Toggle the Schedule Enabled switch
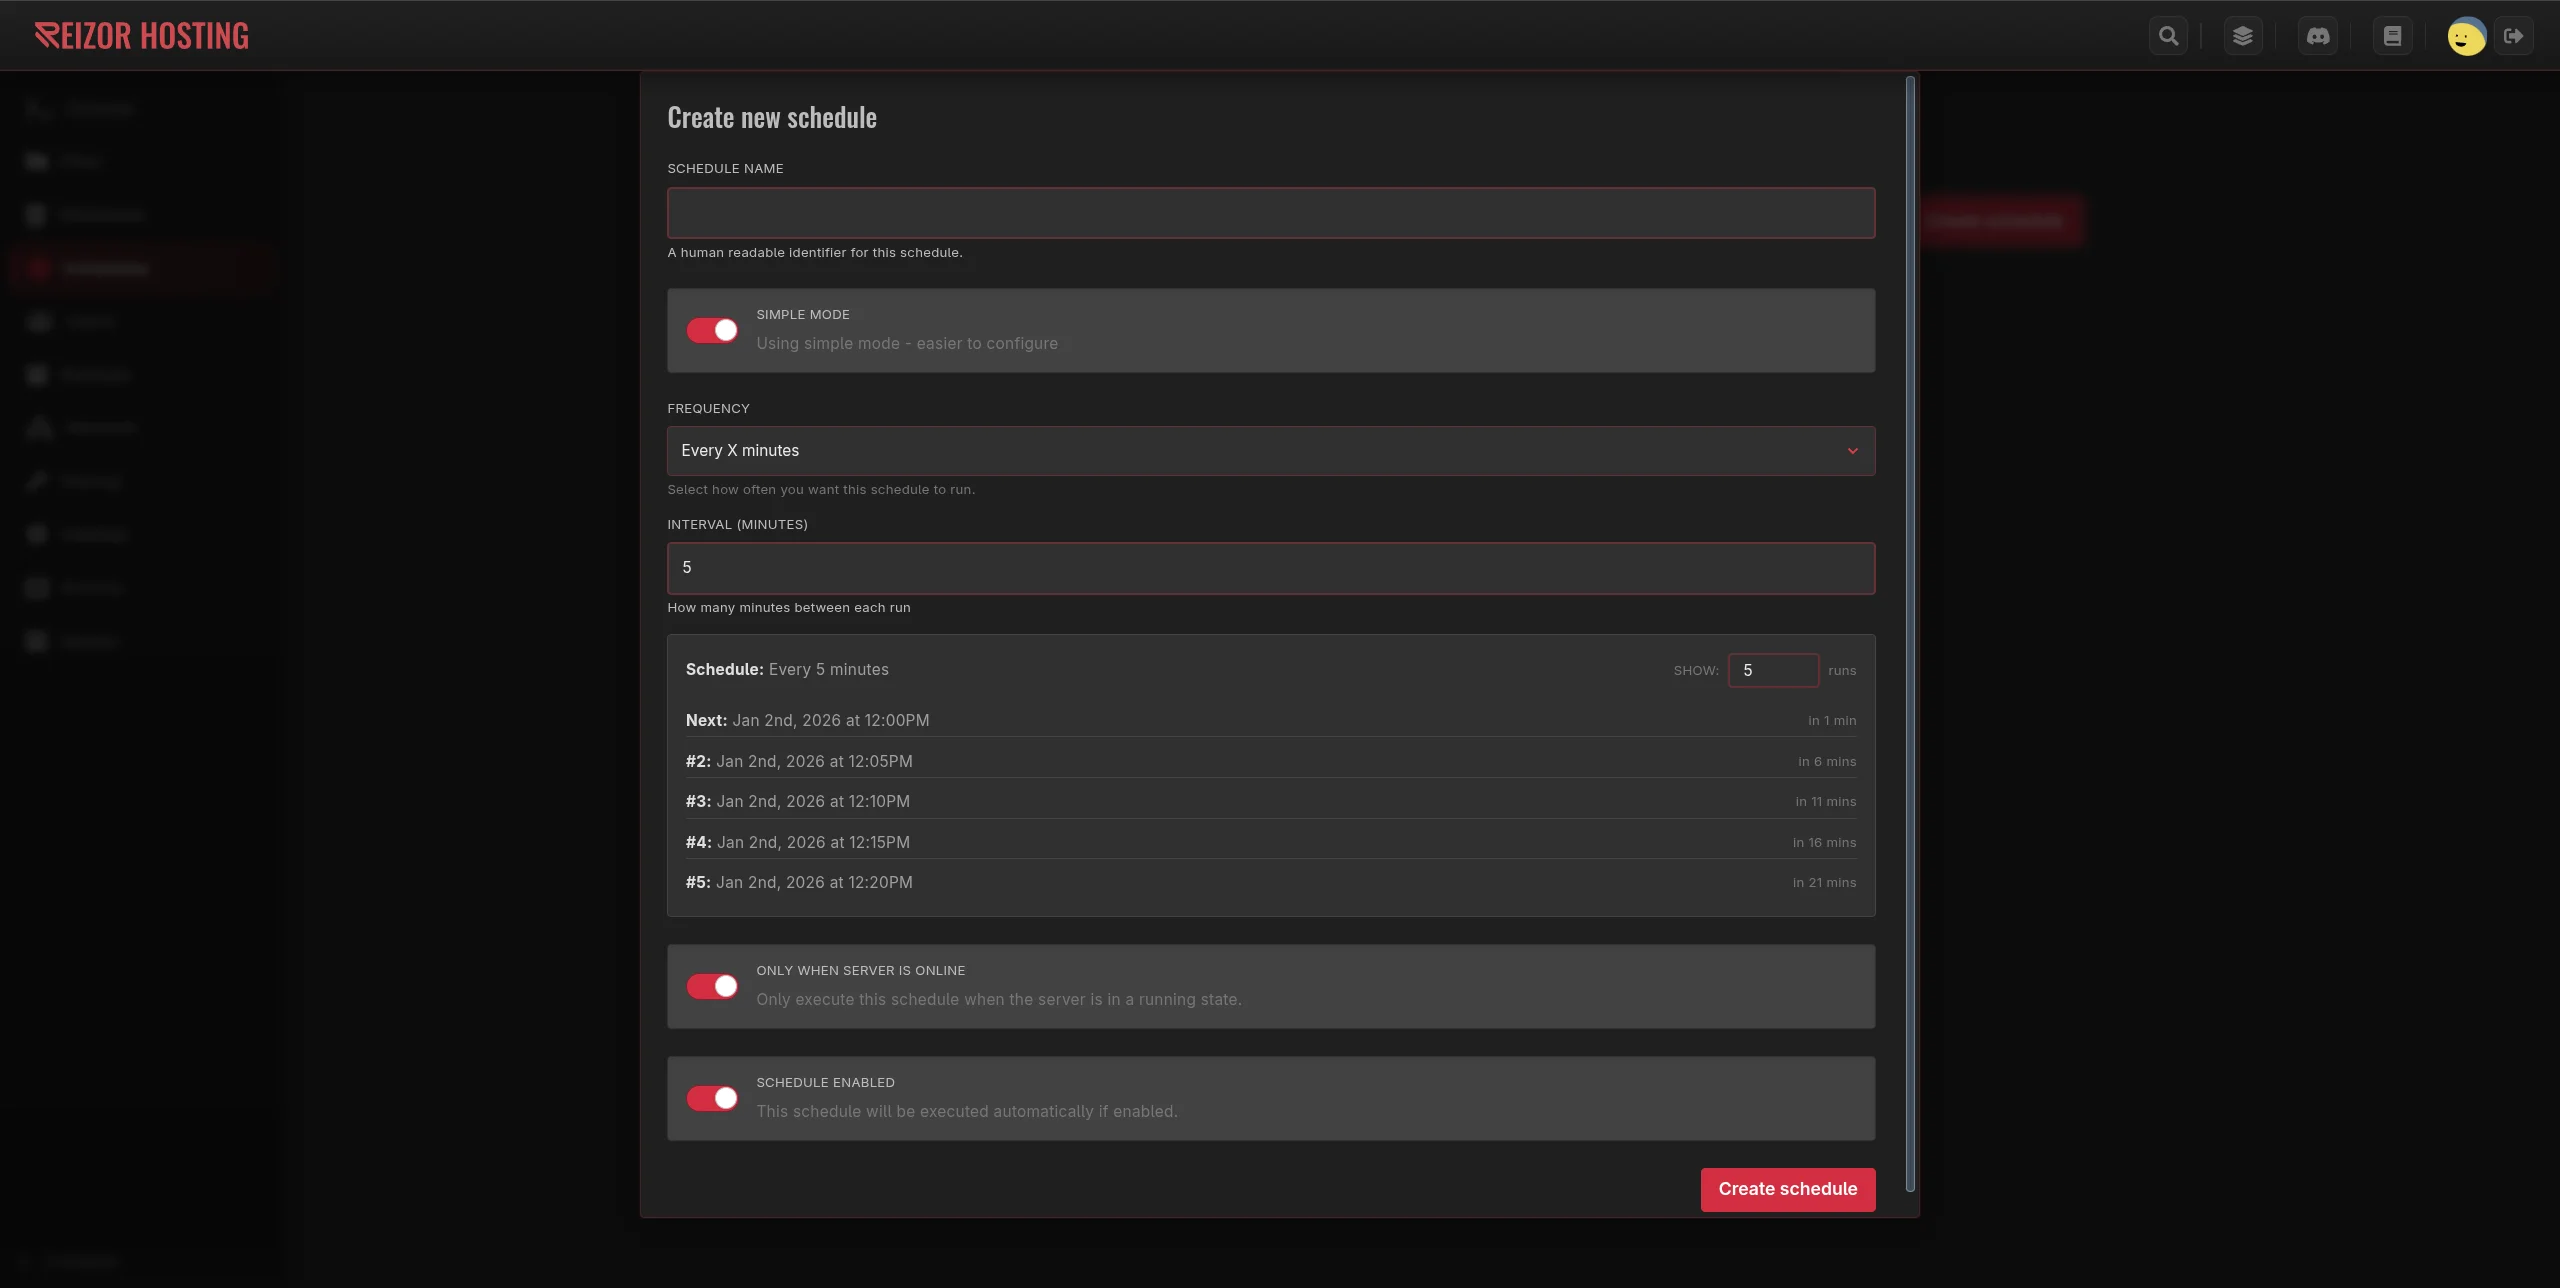The image size is (2560, 1288). coord(712,1099)
